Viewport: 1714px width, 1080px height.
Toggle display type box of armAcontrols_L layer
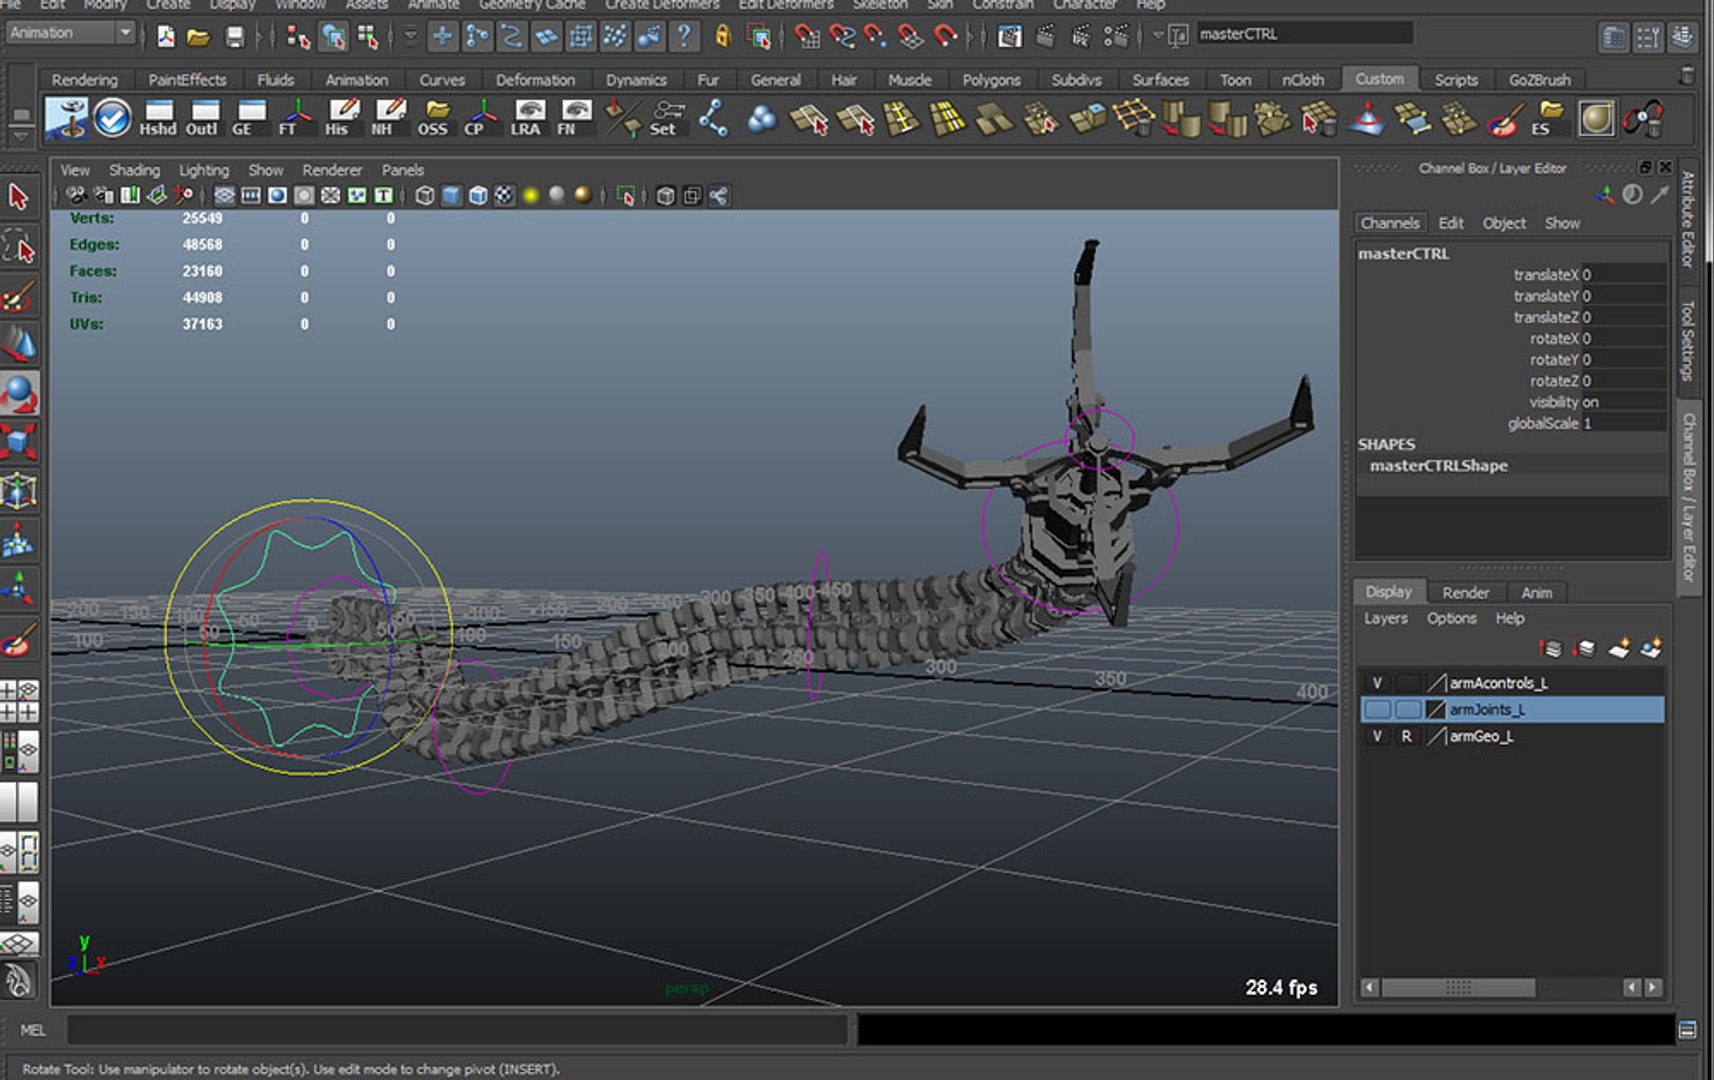pyautogui.click(x=1407, y=683)
